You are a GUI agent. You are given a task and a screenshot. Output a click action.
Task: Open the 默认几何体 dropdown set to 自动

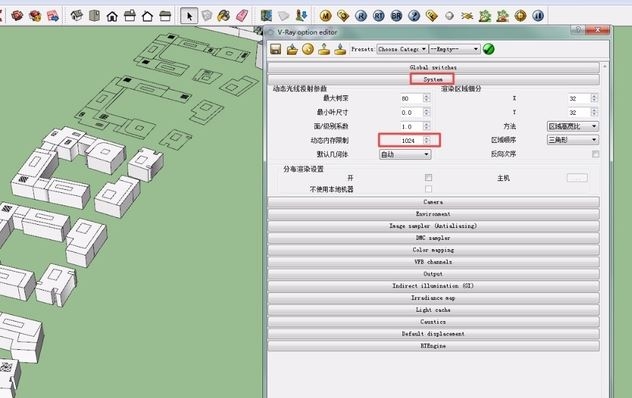[x=405, y=154]
